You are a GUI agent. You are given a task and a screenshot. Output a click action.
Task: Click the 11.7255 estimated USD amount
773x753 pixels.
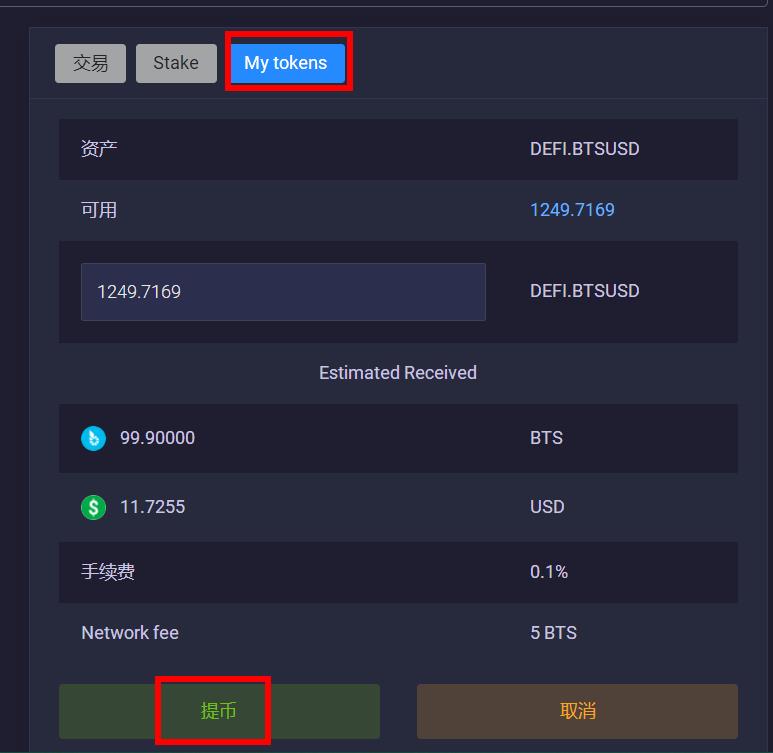coord(152,507)
